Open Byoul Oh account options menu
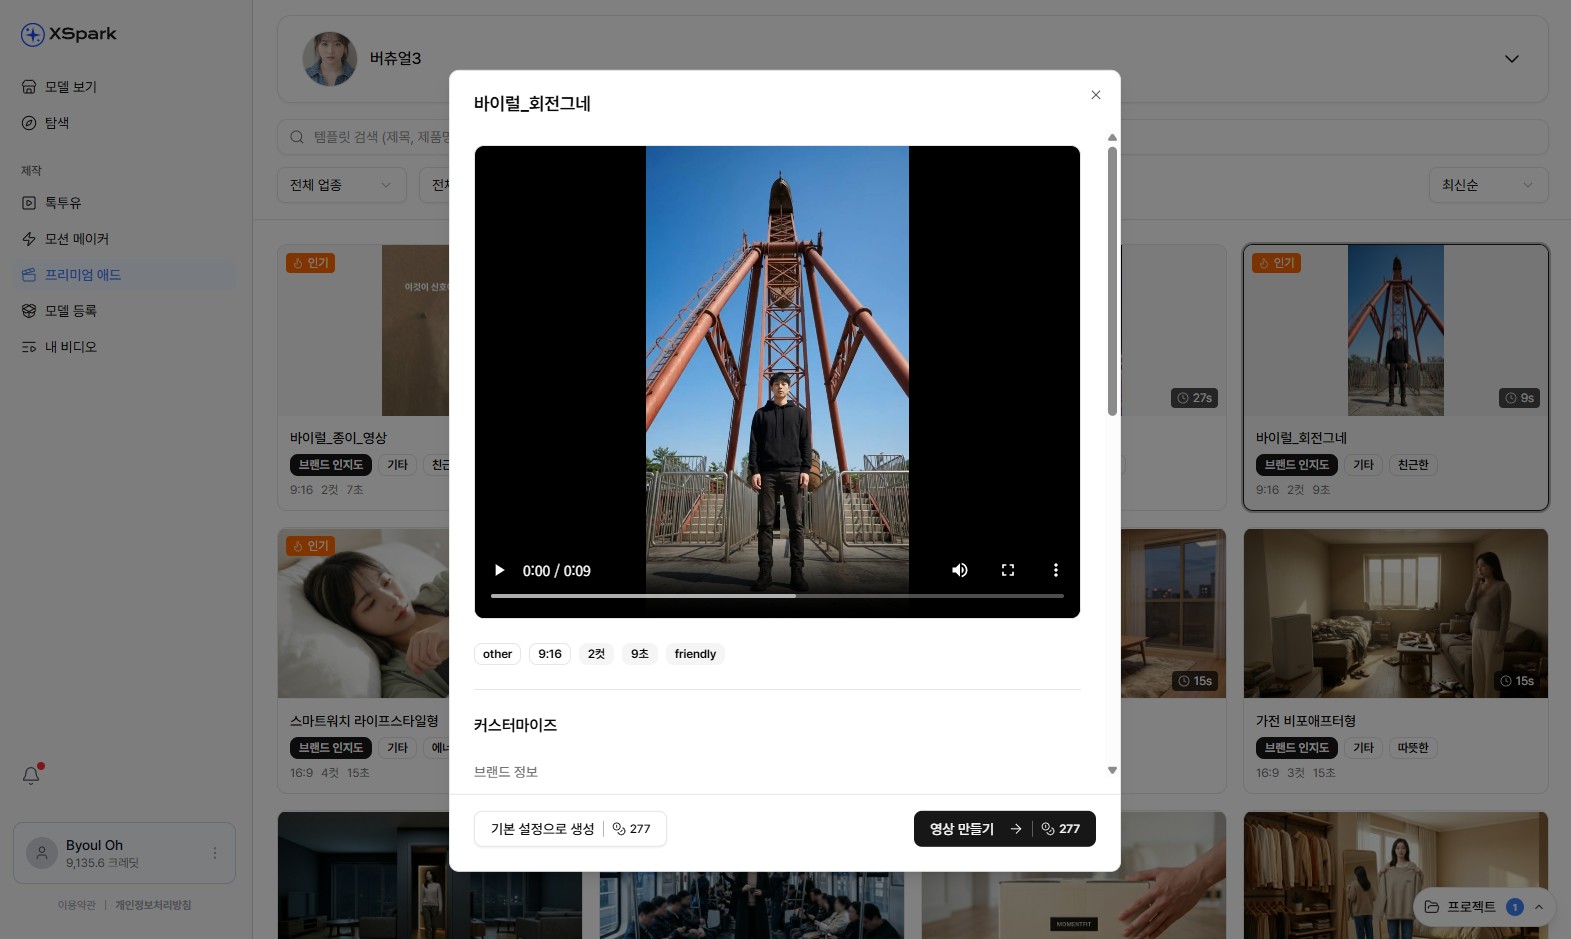1571x939 pixels. (214, 853)
